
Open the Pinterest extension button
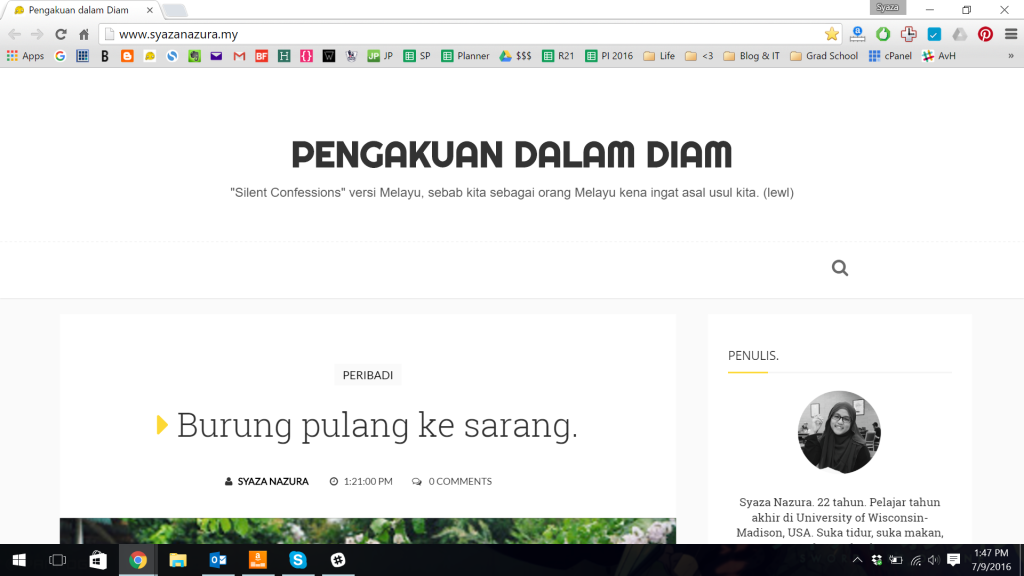pos(985,34)
